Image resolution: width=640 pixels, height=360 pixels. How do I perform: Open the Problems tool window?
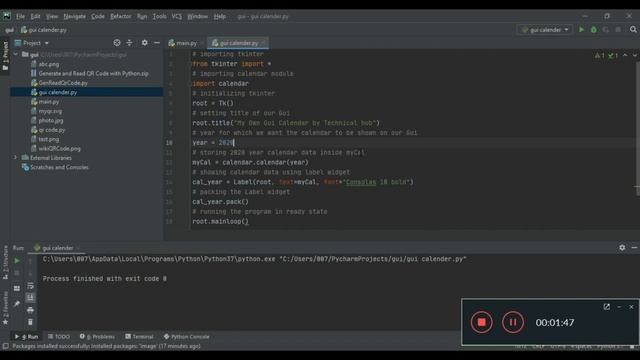[x=97, y=337]
